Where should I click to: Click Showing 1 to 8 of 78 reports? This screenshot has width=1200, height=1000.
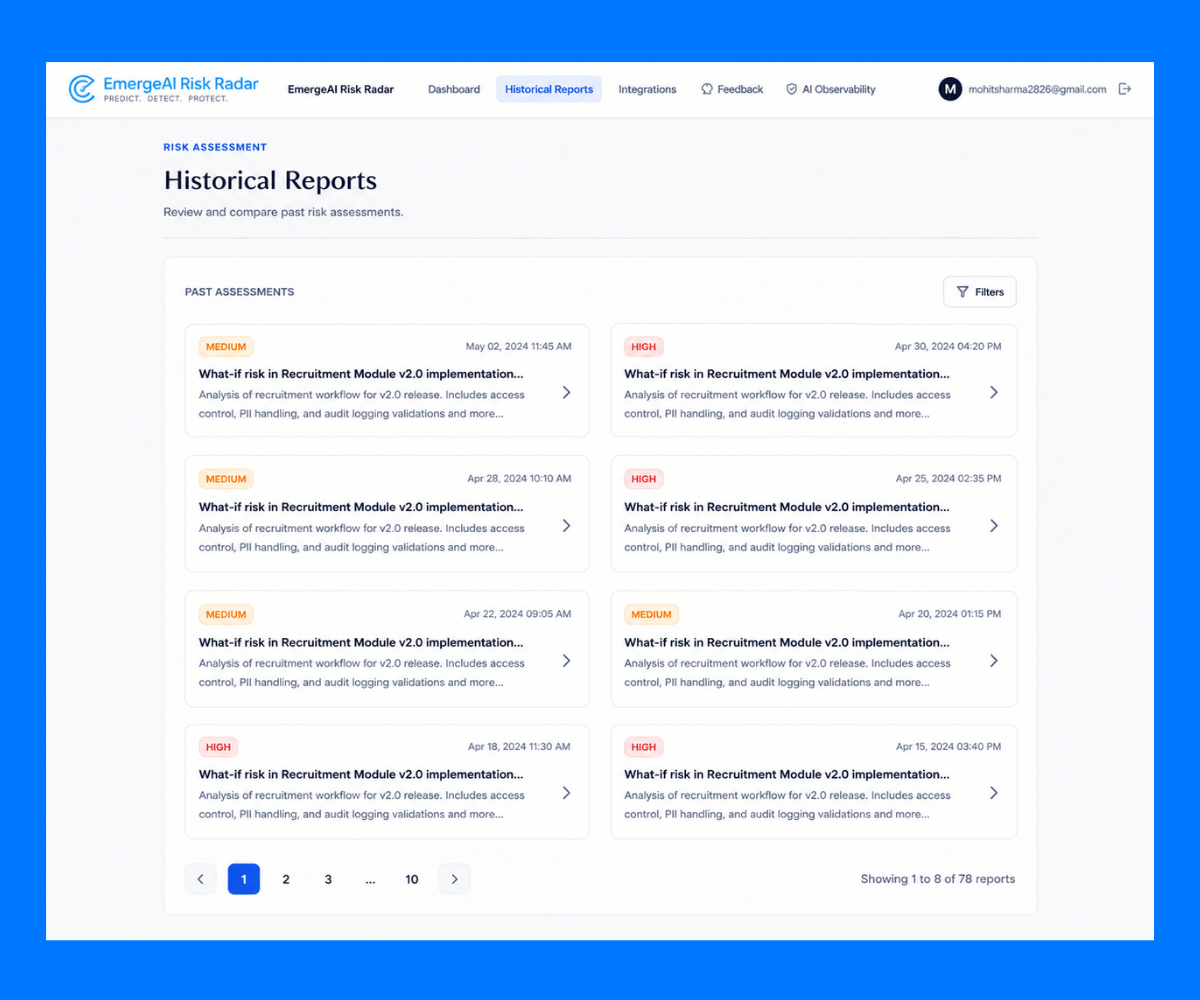[x=938, y=879]
